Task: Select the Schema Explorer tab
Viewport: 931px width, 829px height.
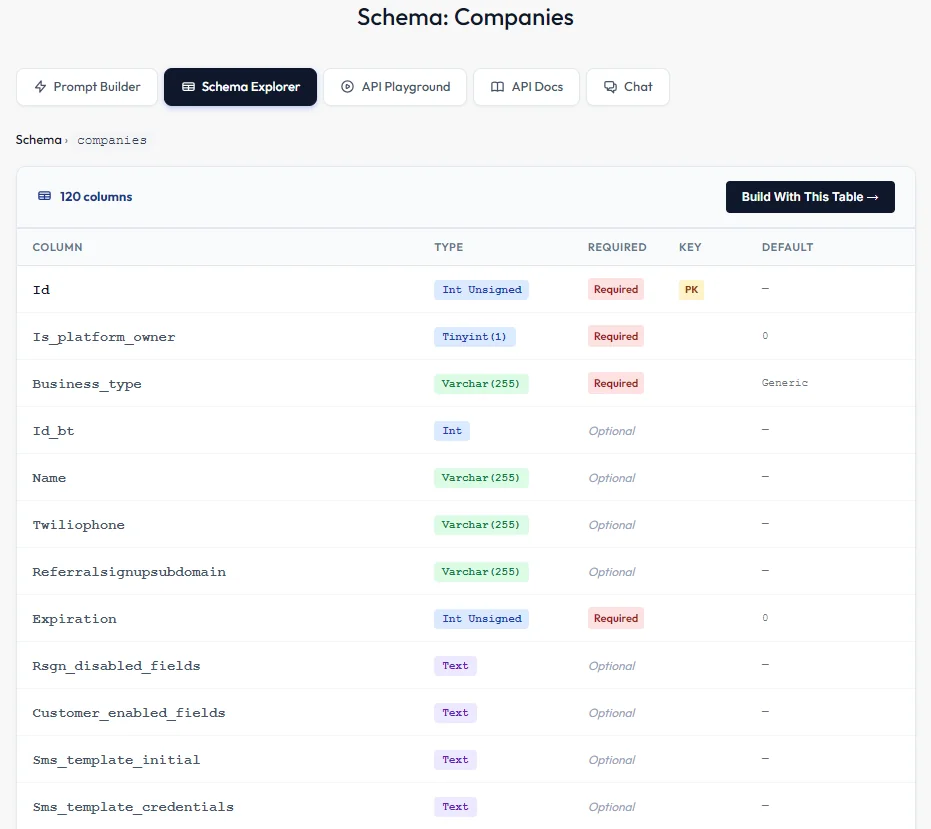Action: (x=240, y=87)
